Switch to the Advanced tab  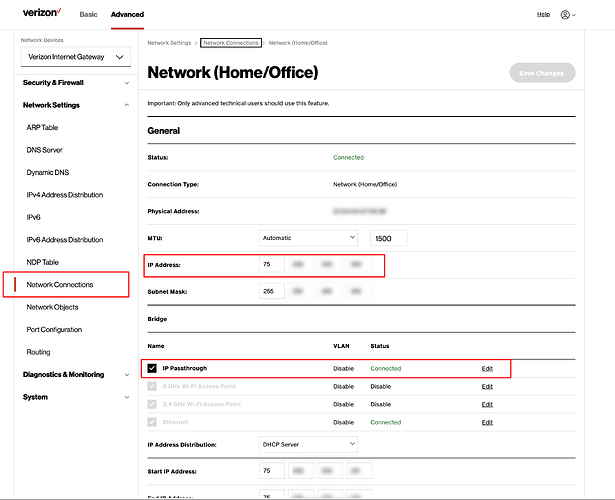[127, 15]
